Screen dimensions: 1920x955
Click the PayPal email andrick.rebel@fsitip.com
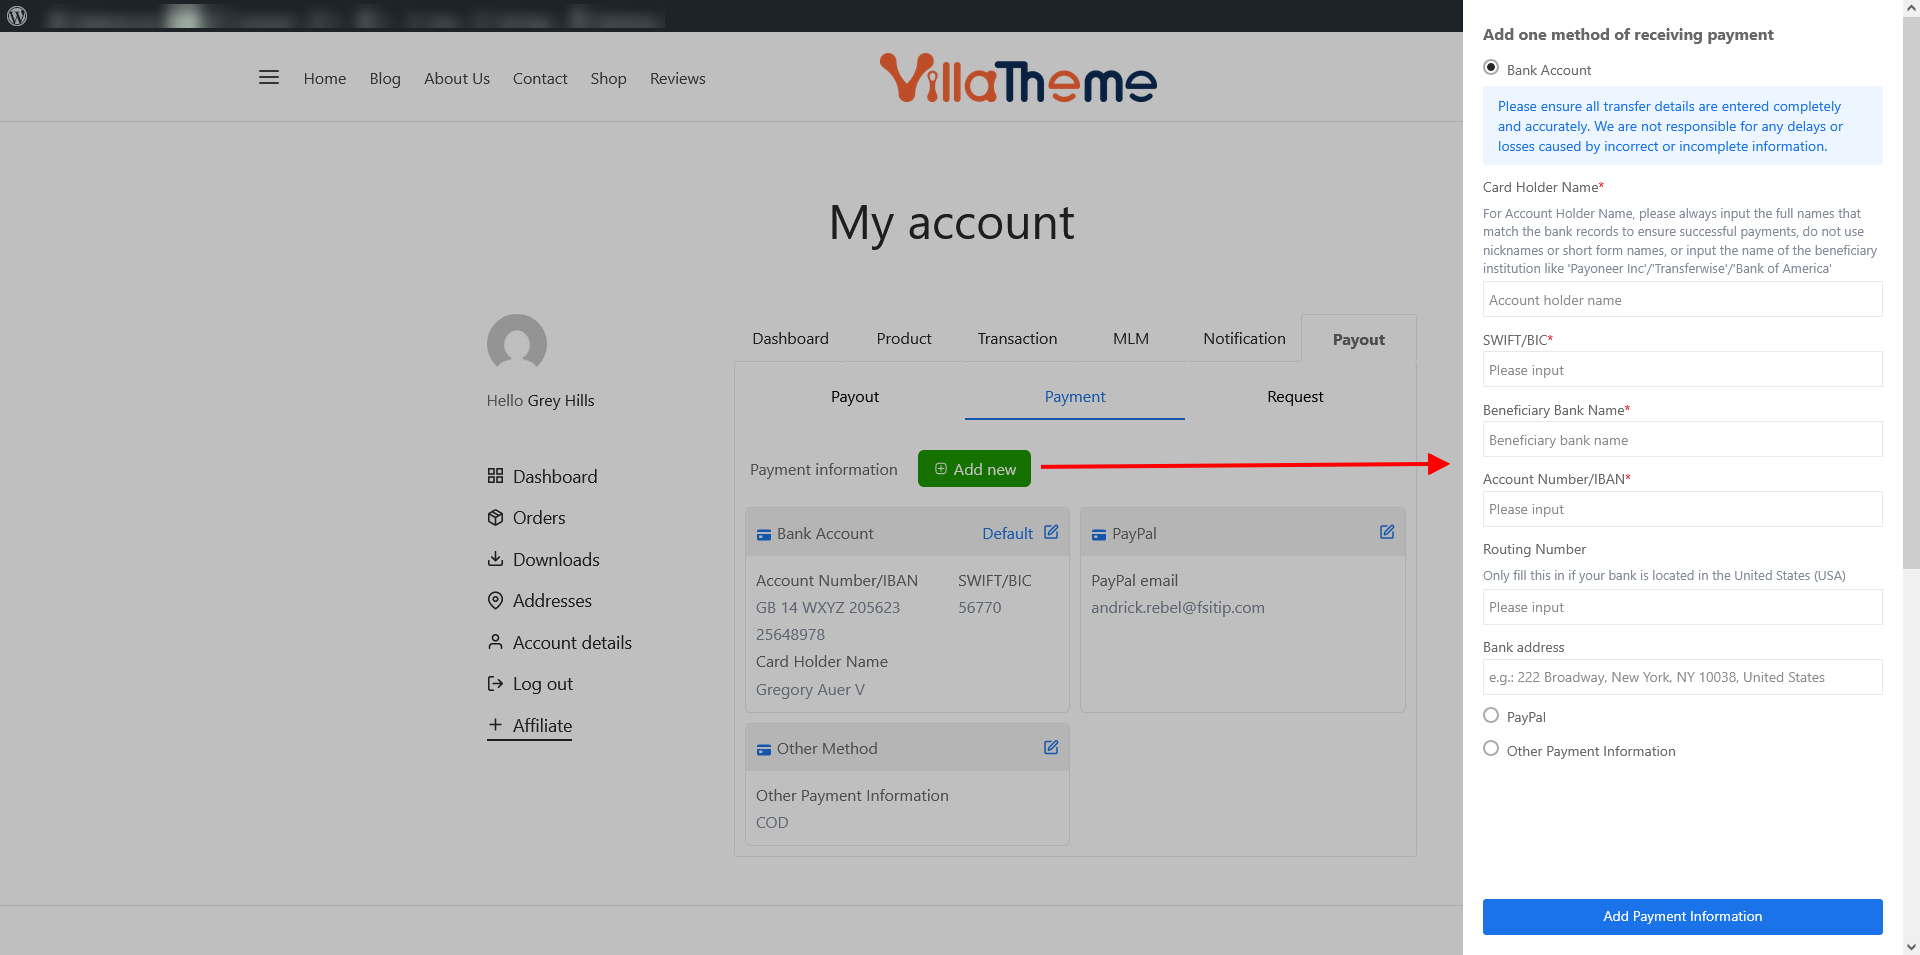click(x=1178, y=607)
